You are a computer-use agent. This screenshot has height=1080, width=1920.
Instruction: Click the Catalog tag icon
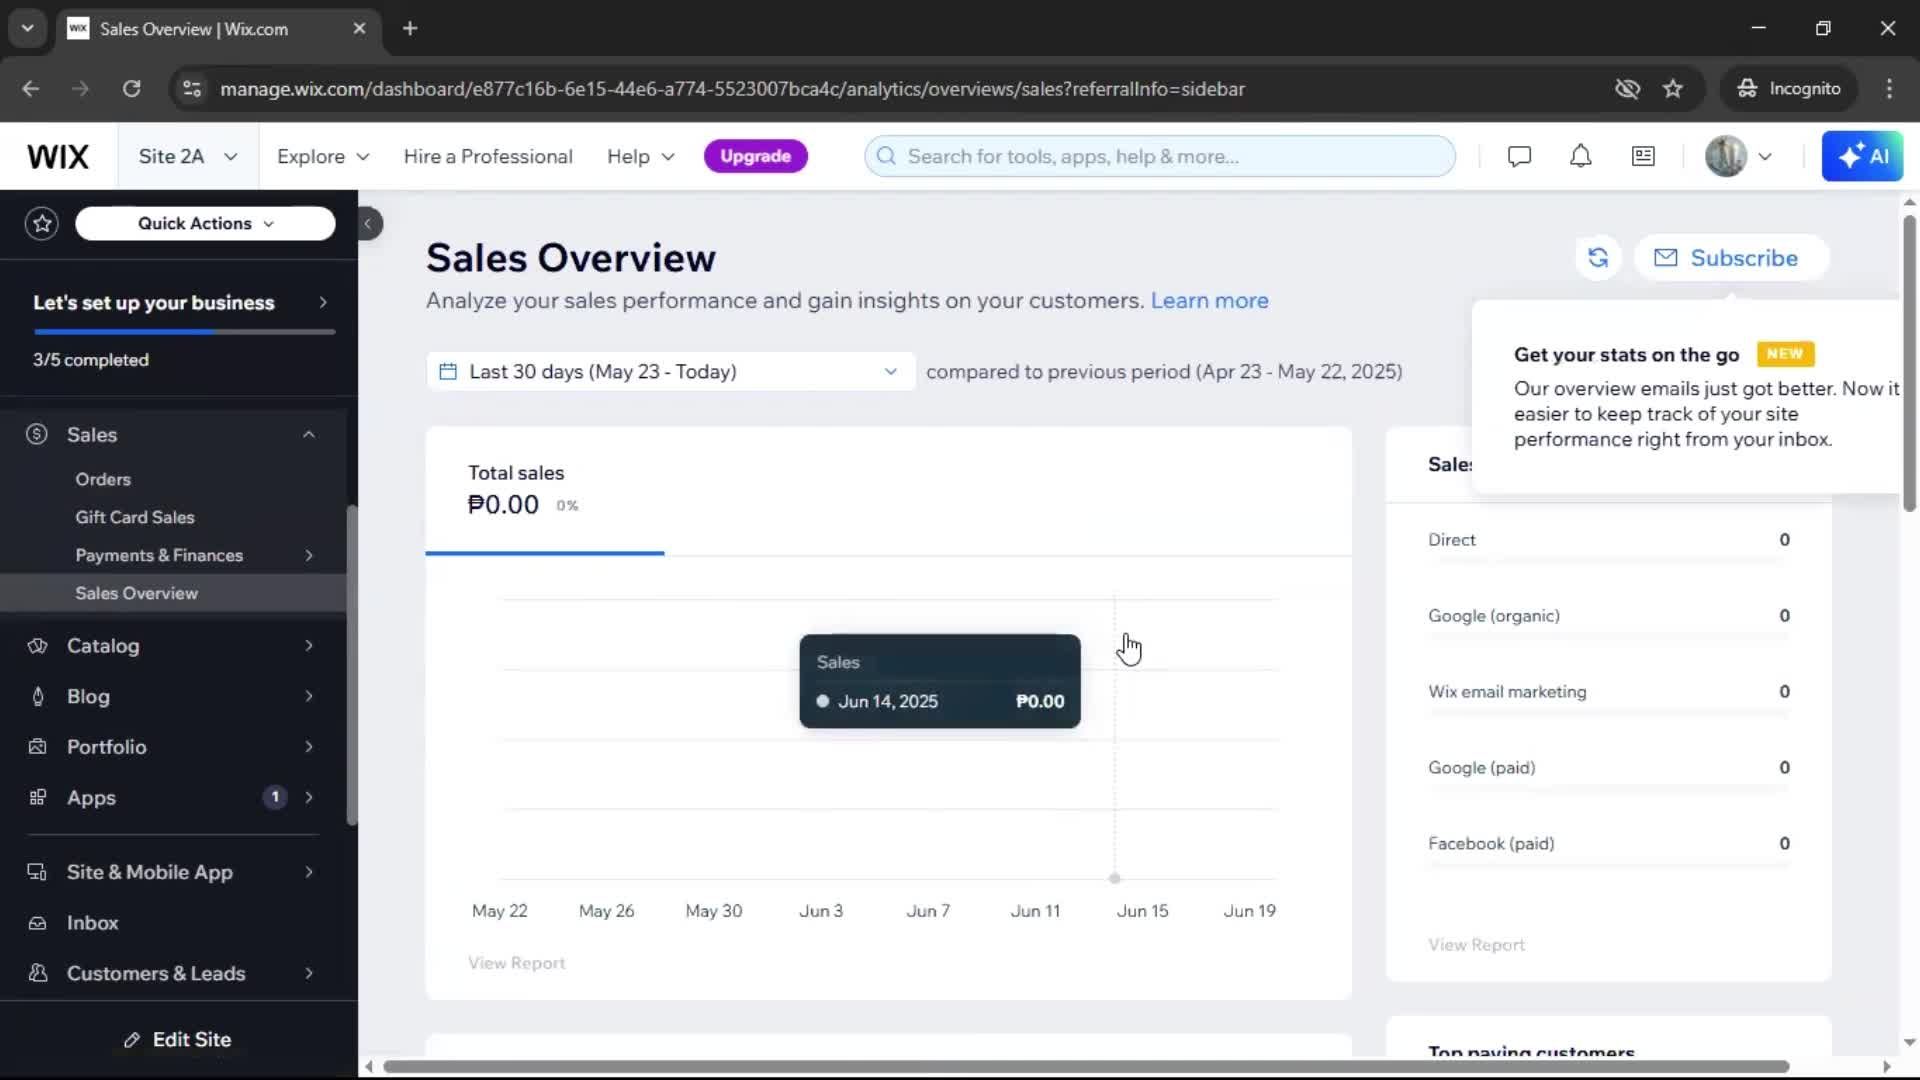click(37, 646)
